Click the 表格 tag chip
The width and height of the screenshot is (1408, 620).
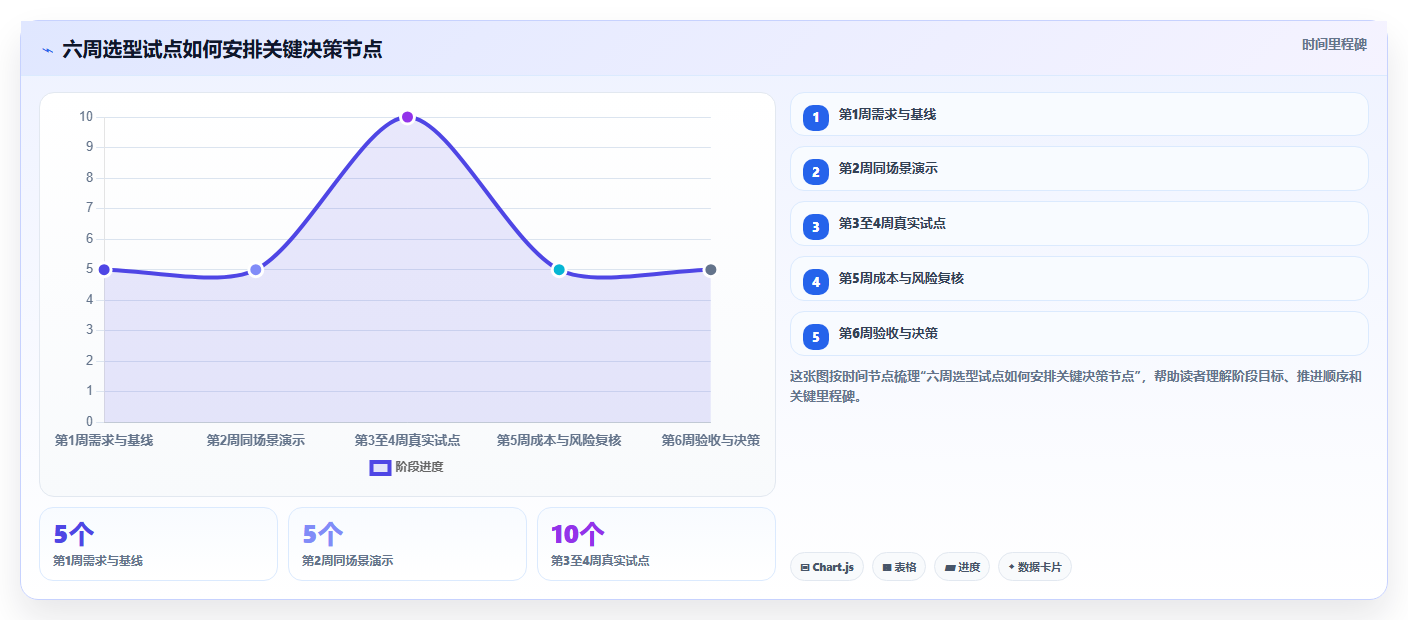tap(899, 567)
